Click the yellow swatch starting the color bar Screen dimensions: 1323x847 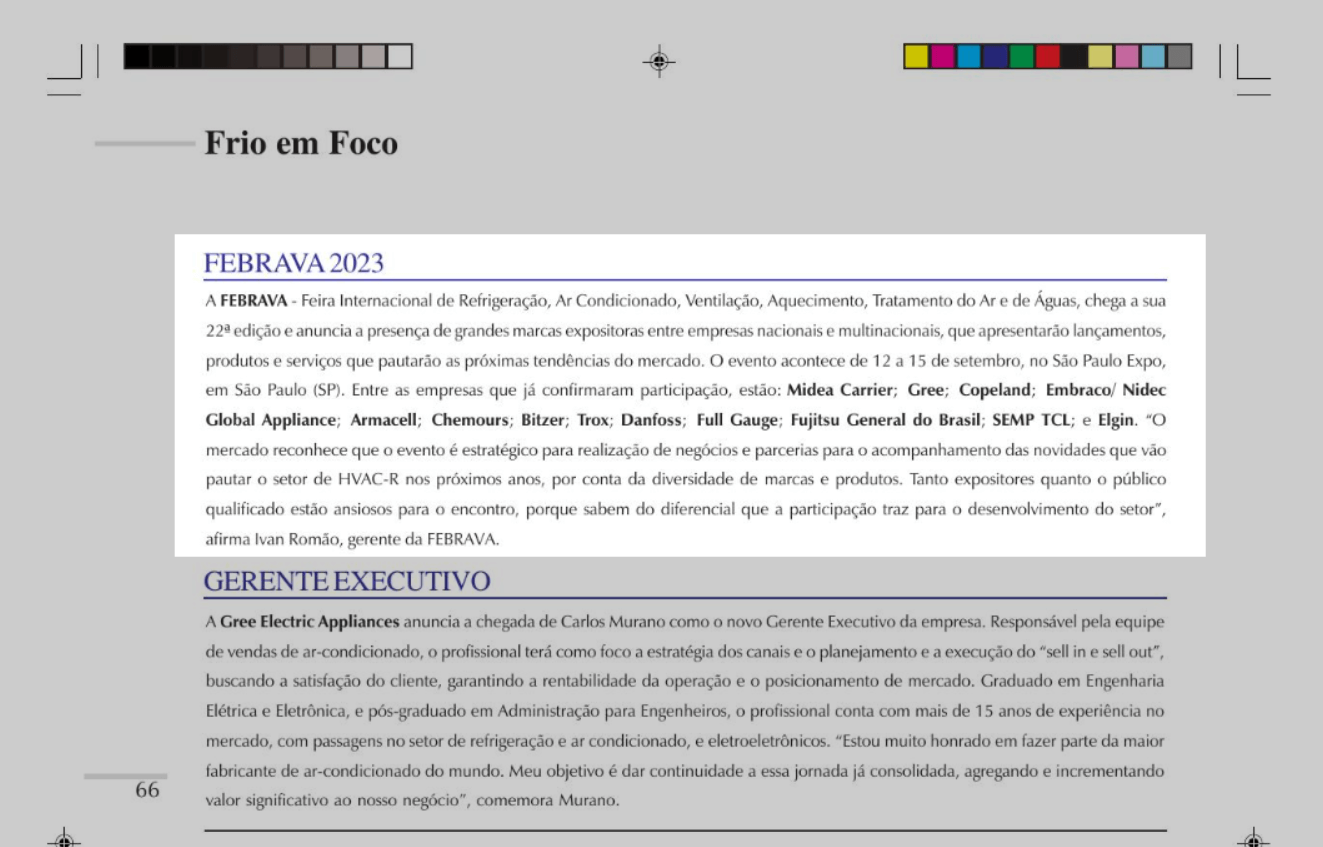click(916, 57)
